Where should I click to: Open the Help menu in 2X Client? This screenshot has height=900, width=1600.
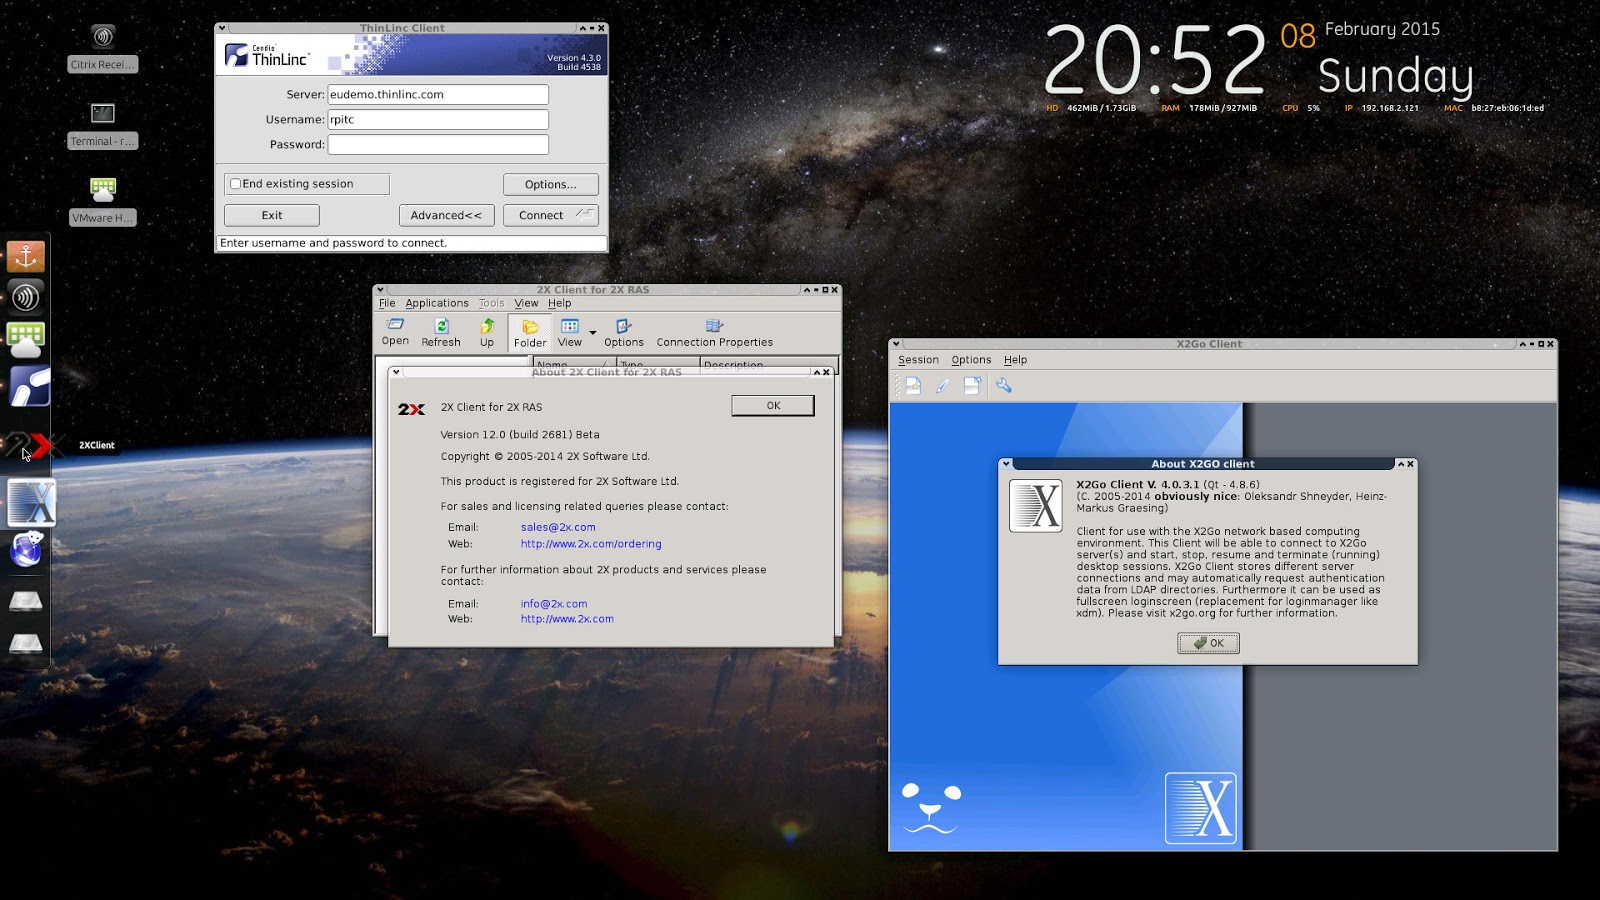coord(560,303)
